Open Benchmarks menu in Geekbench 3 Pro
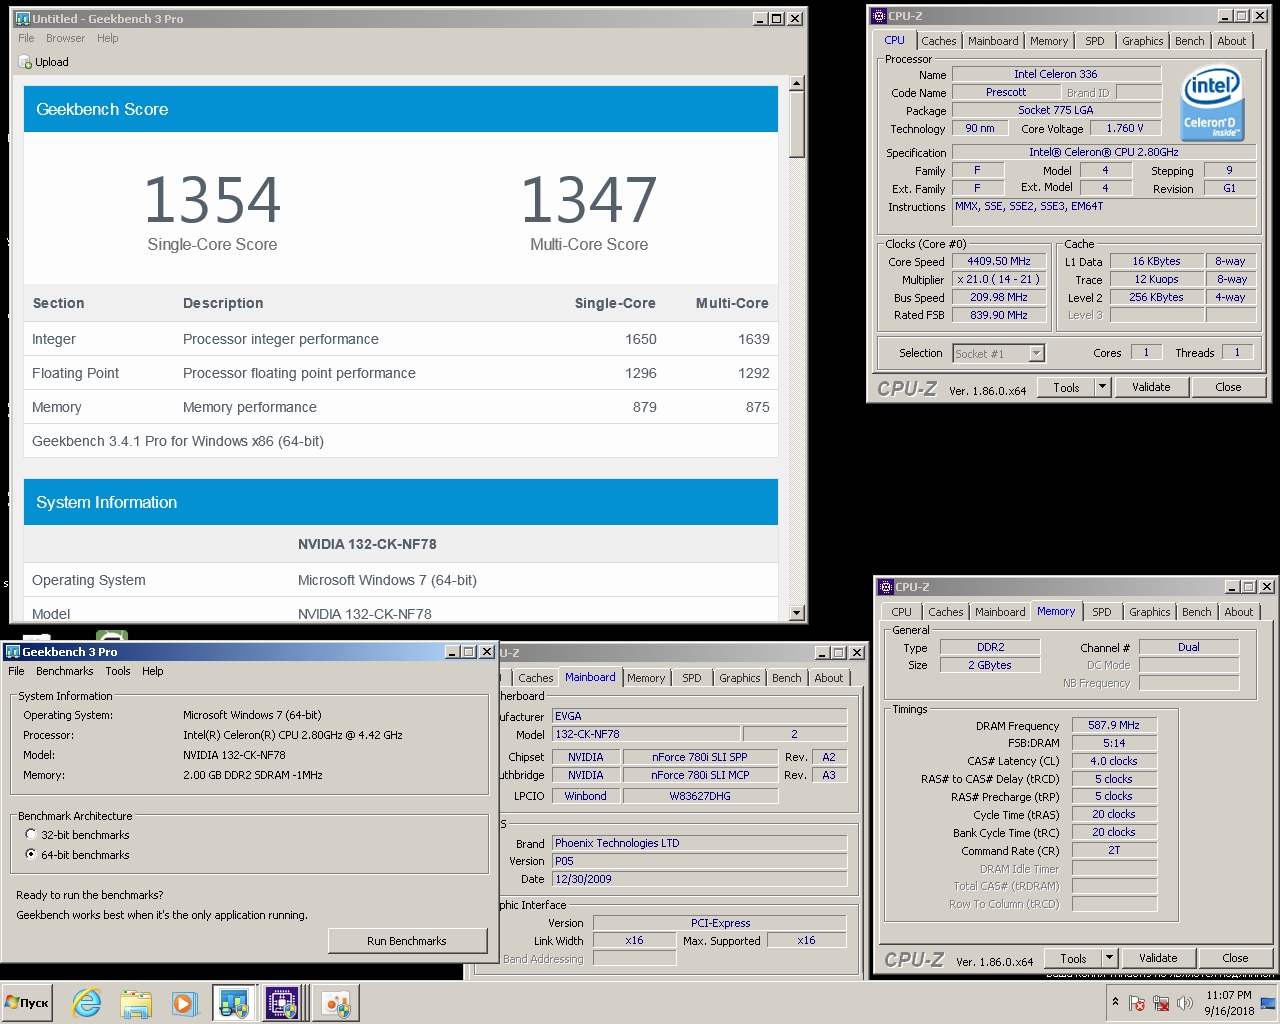 coord(65,671)
